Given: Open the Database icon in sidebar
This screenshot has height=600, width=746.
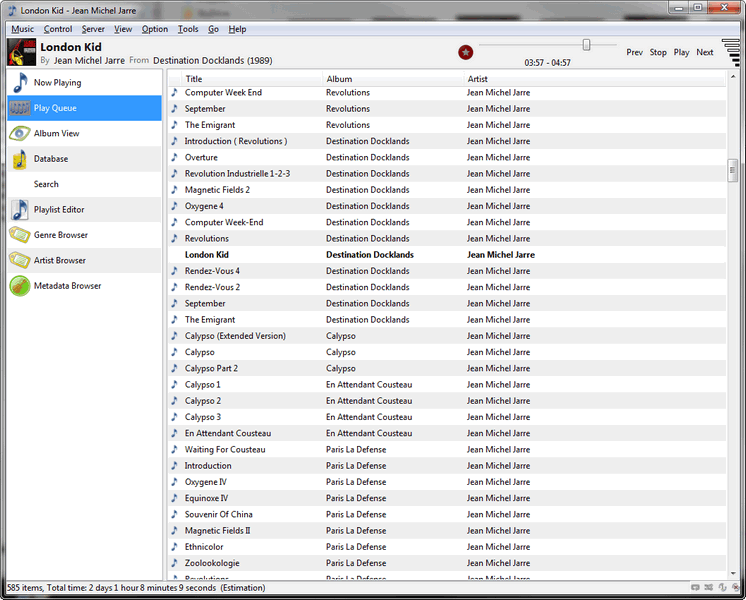Looking at the screenshot, I should 20,159.
